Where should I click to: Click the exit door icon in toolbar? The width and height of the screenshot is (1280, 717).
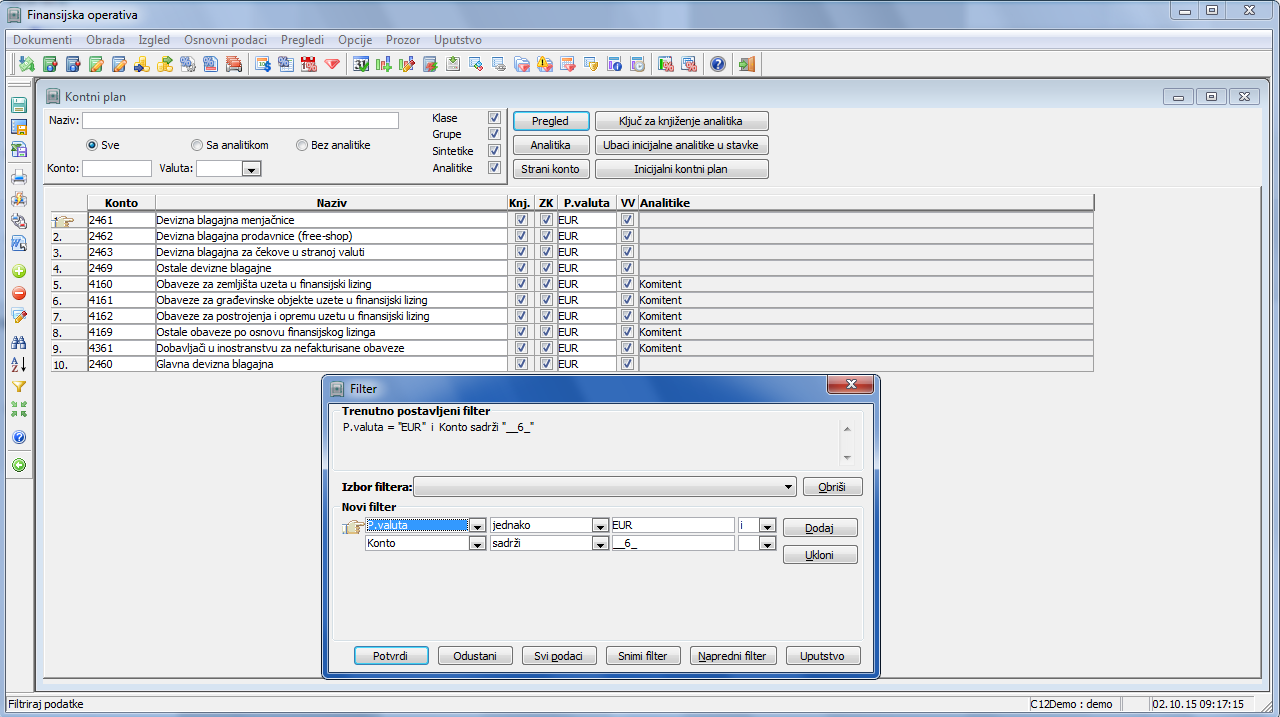pyautogui.click(x=746, y=65)
